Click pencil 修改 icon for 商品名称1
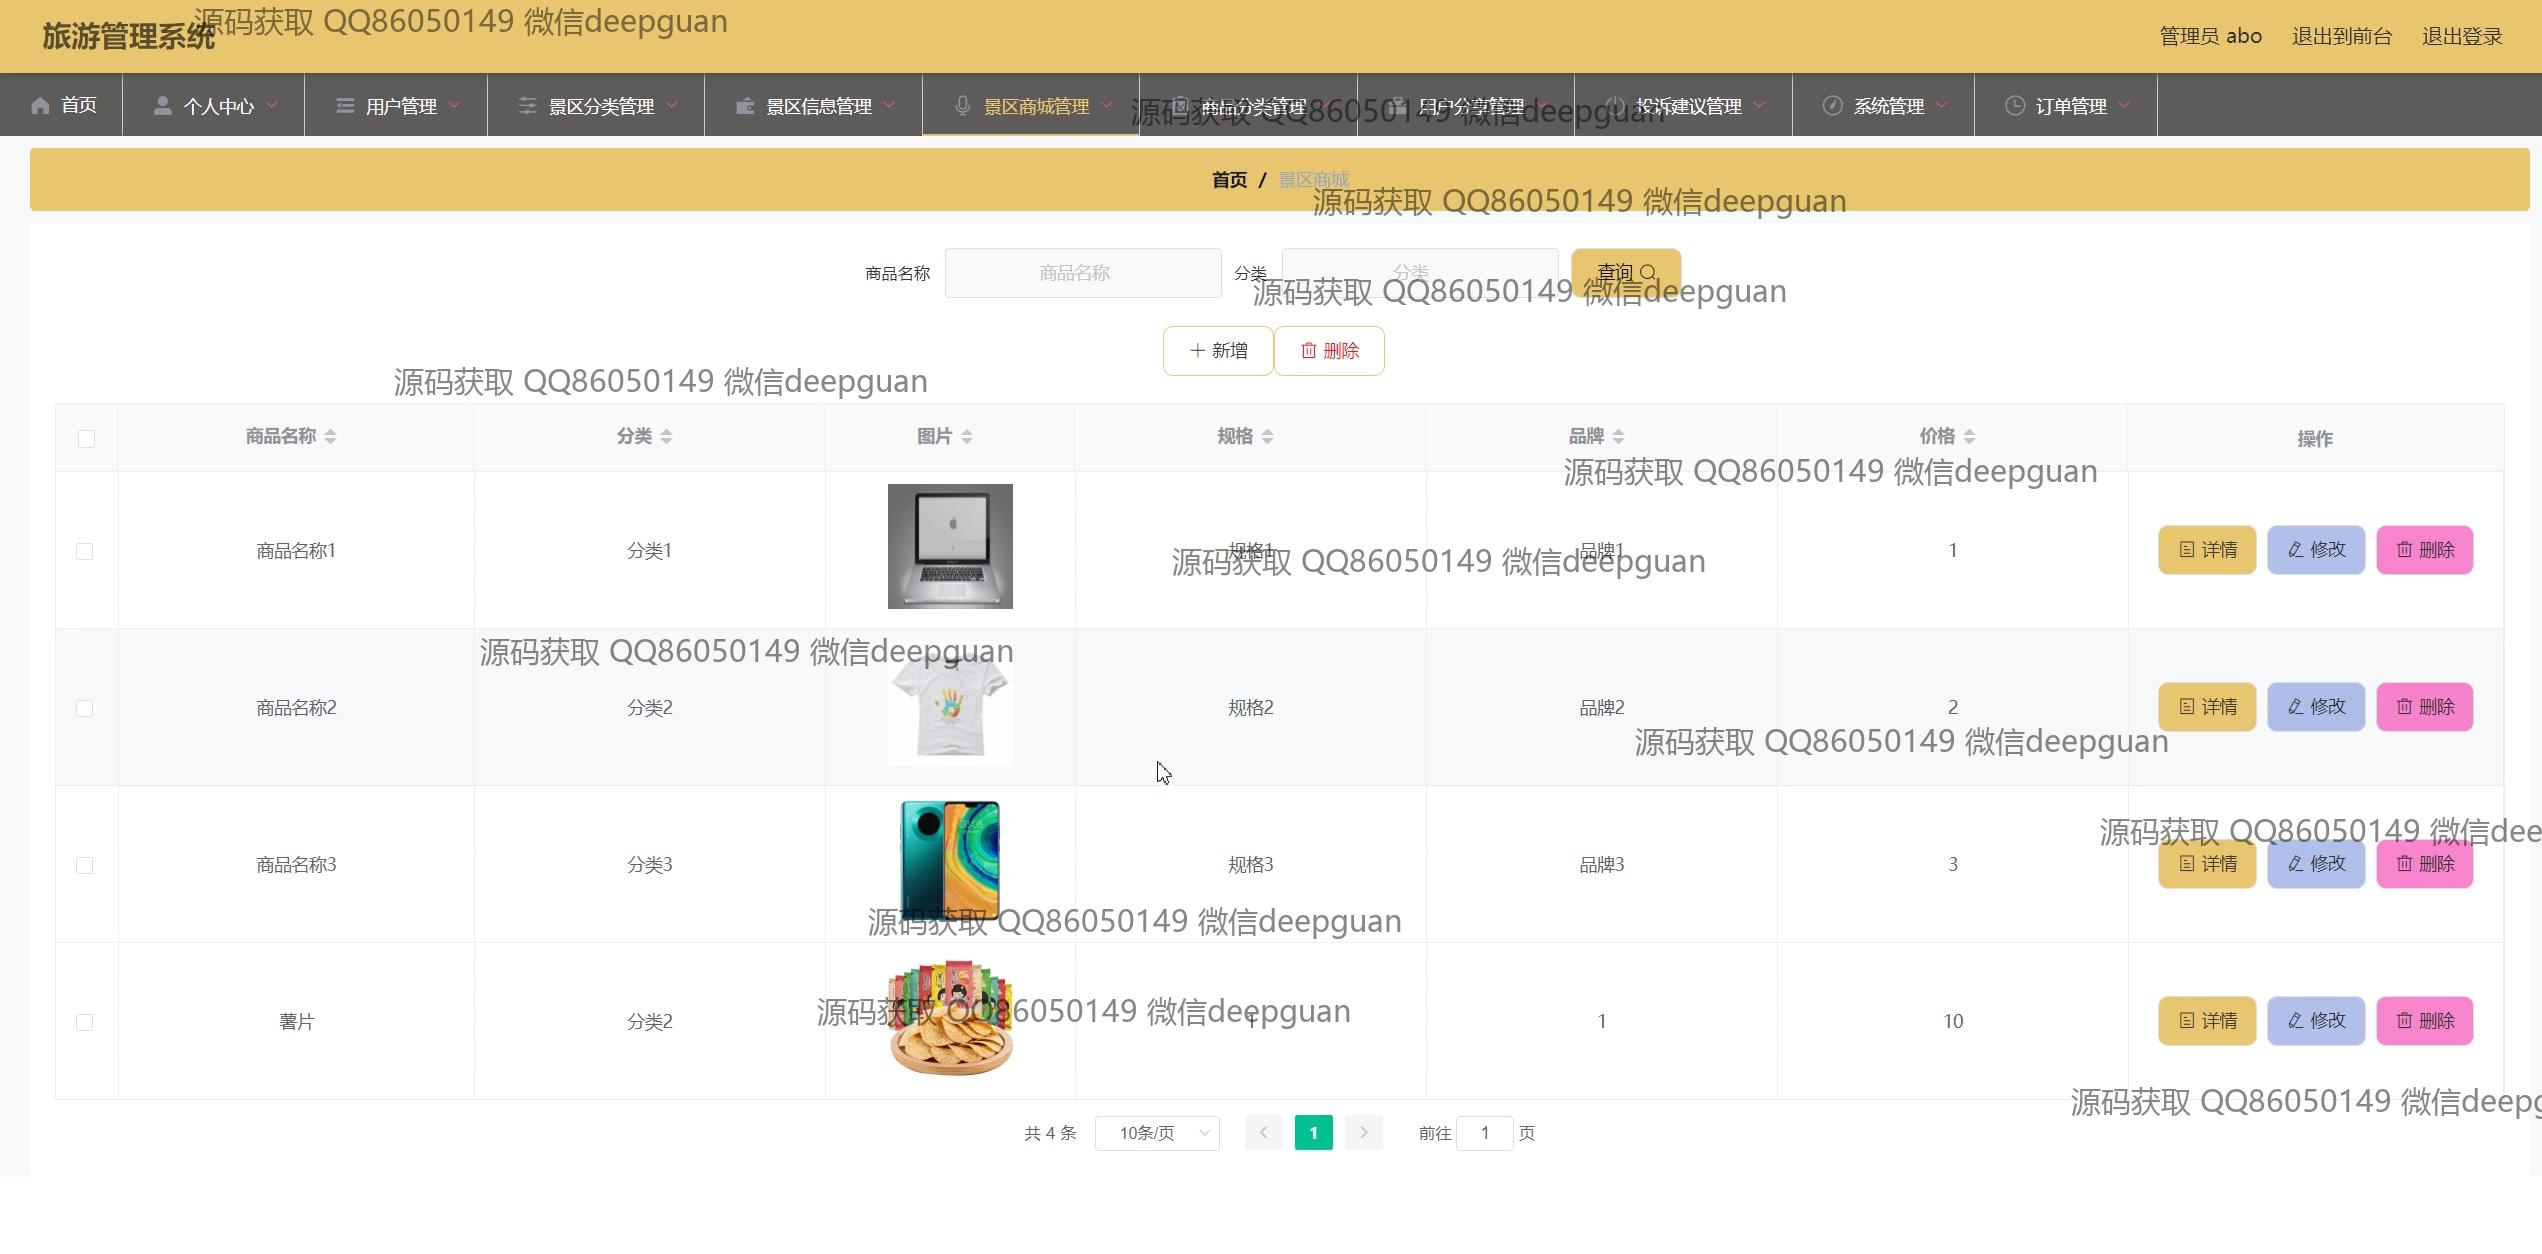 click(x=2296, y=550)
